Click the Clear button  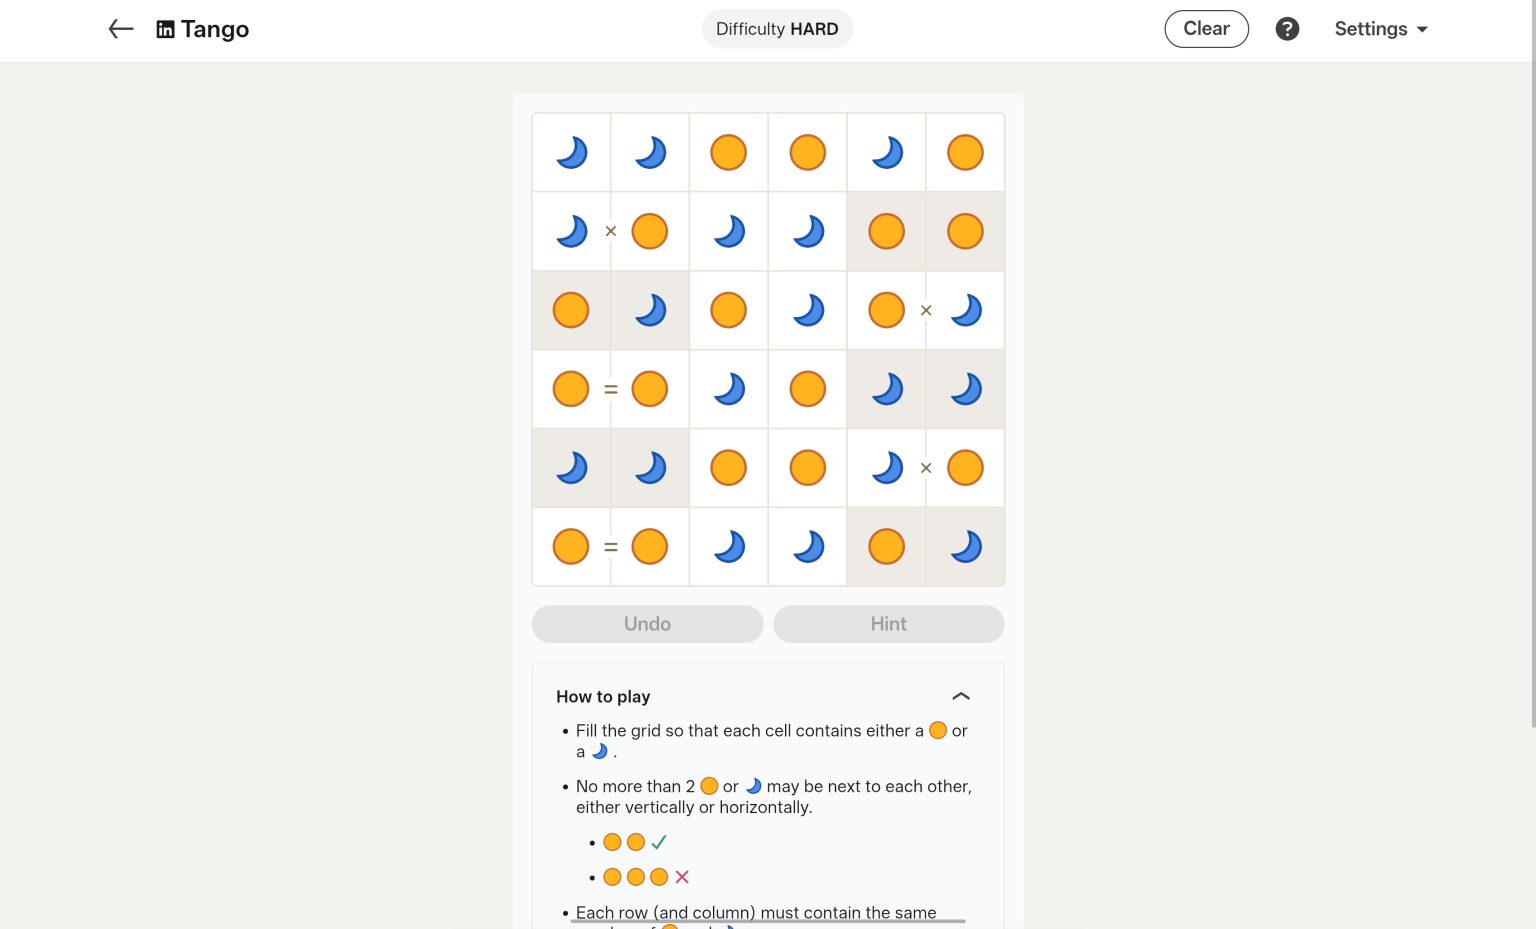pyautogui.click(x=1206, y=28)
